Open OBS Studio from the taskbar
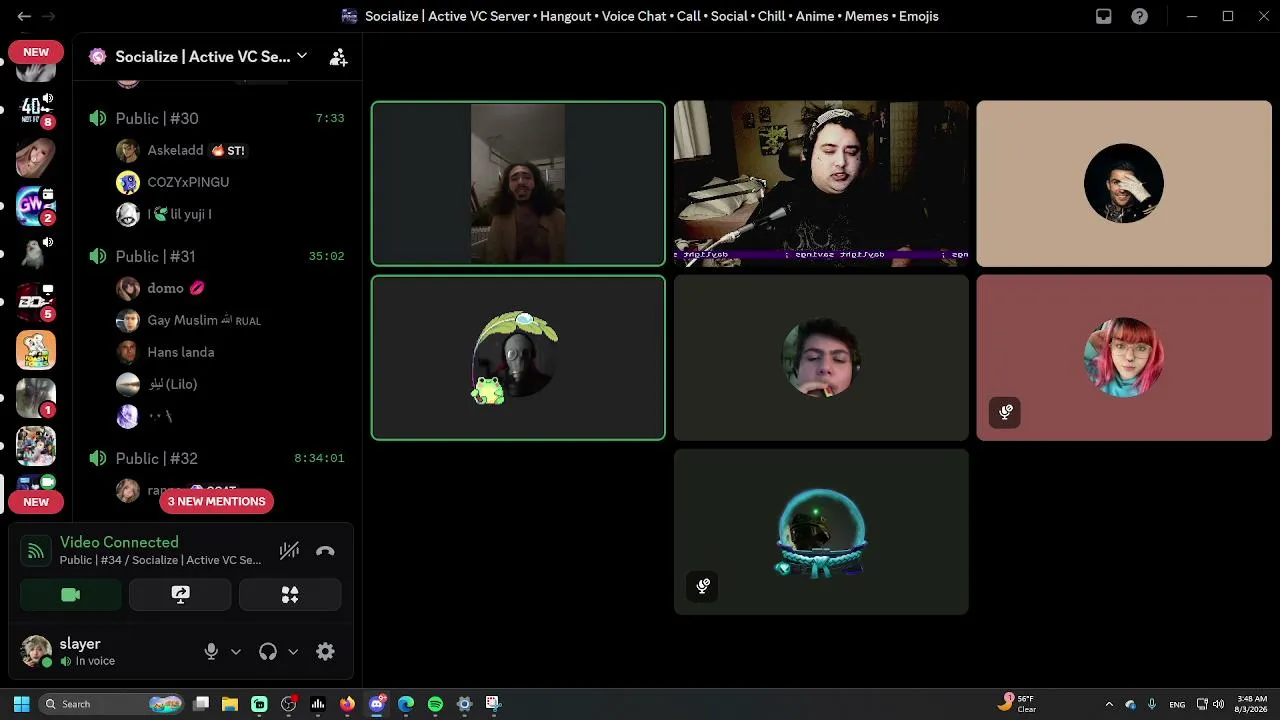This screenshot has height=720, width=1280. pos(289,704)
